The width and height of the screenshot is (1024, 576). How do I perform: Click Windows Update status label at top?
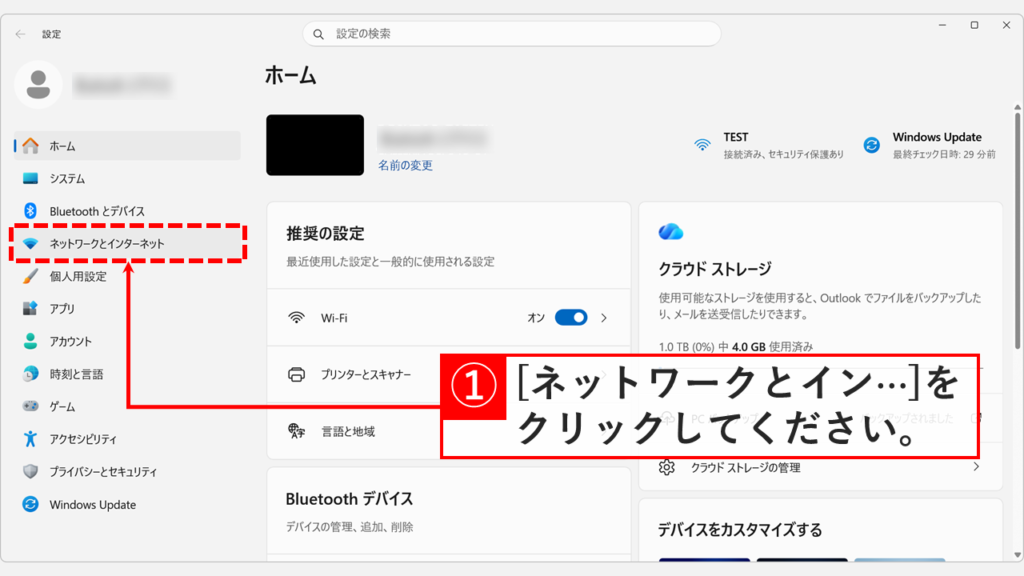(936, 137)
